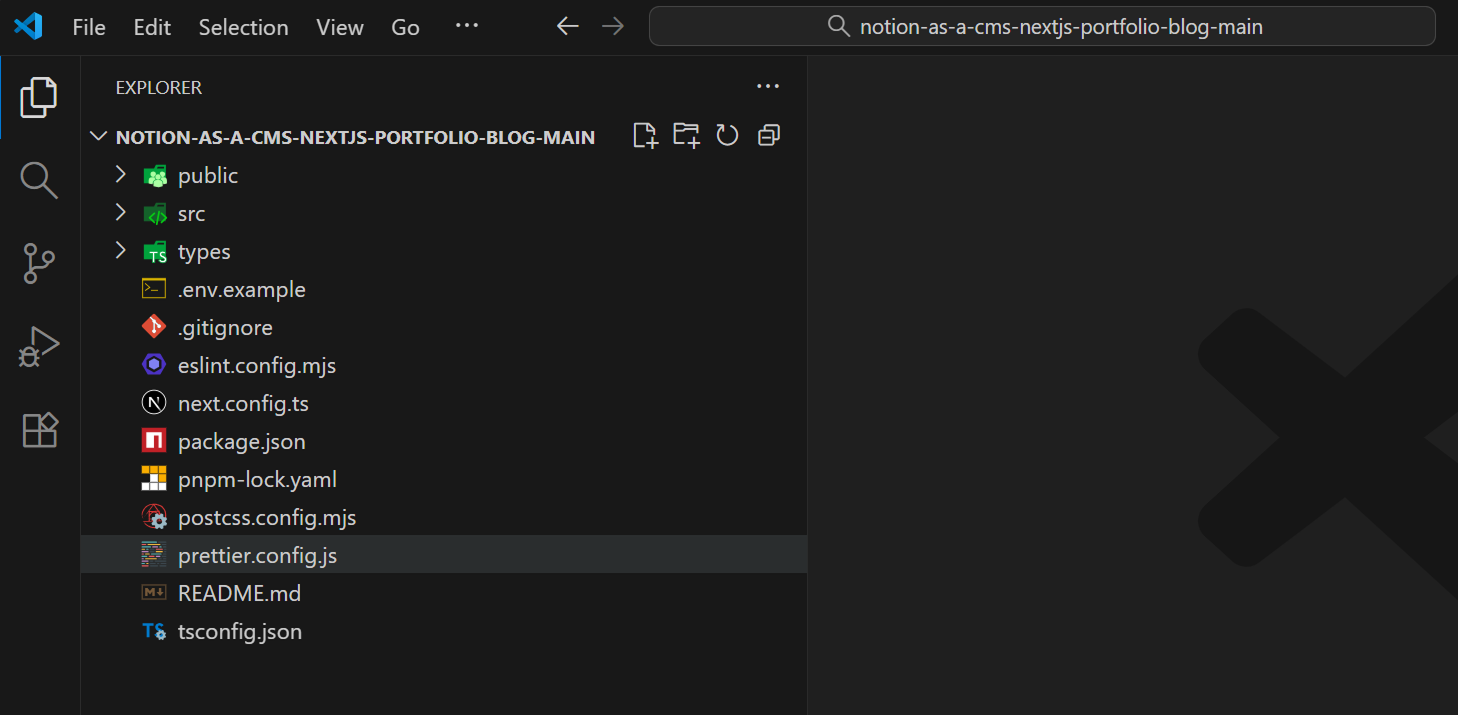Click the EXPLORER panel heading
The height and width of the screenshot is (715, 1458).
pos(159,88)
